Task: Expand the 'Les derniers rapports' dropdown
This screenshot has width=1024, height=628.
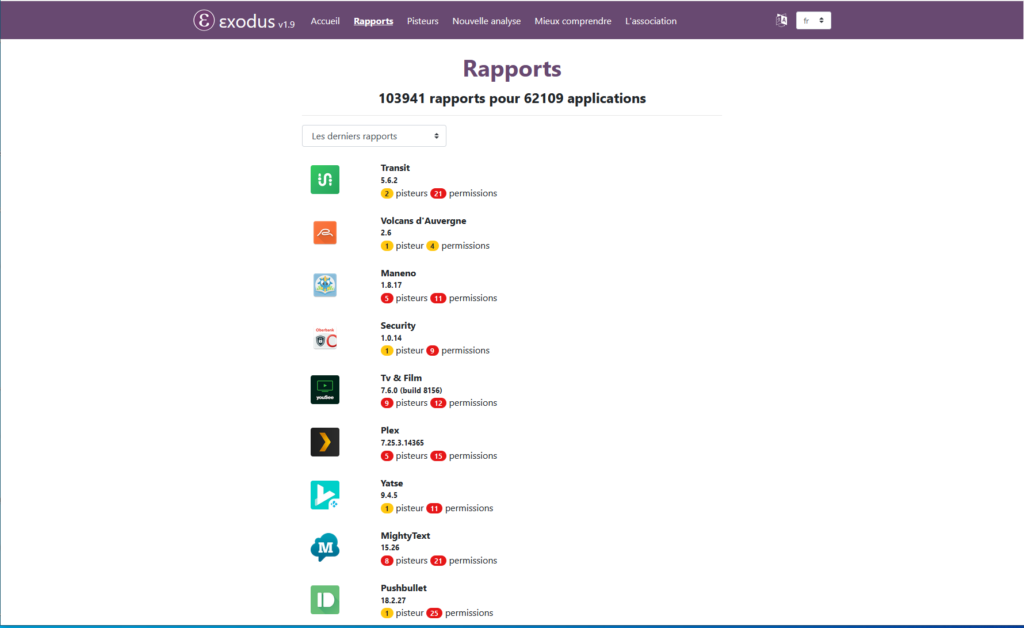Action: (374, 136)
